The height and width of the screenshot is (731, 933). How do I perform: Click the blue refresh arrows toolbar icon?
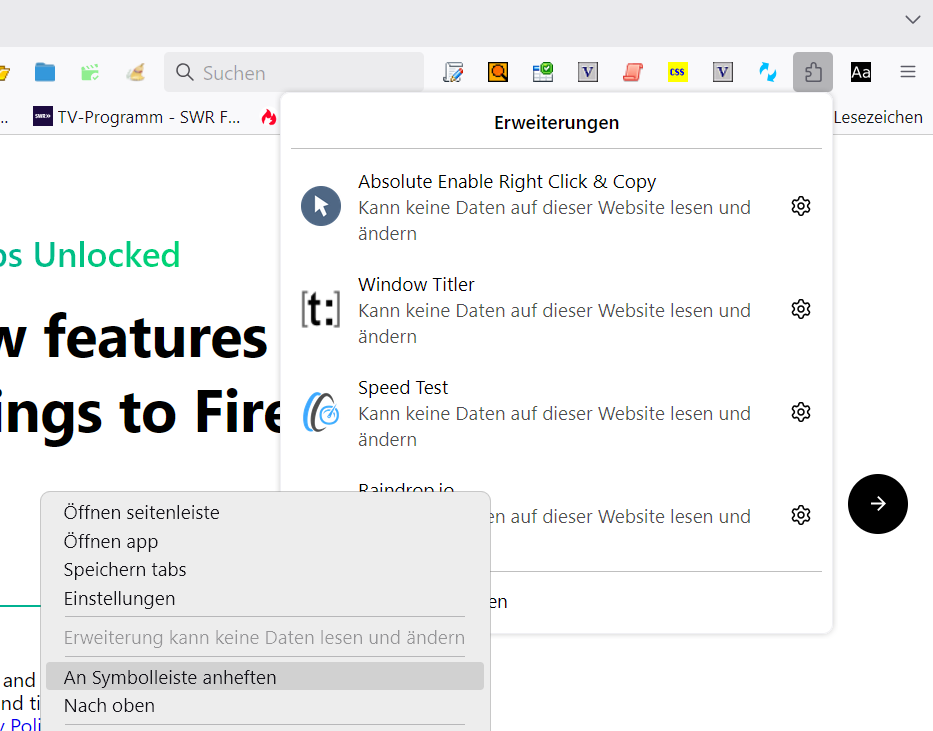click(768, 72)
